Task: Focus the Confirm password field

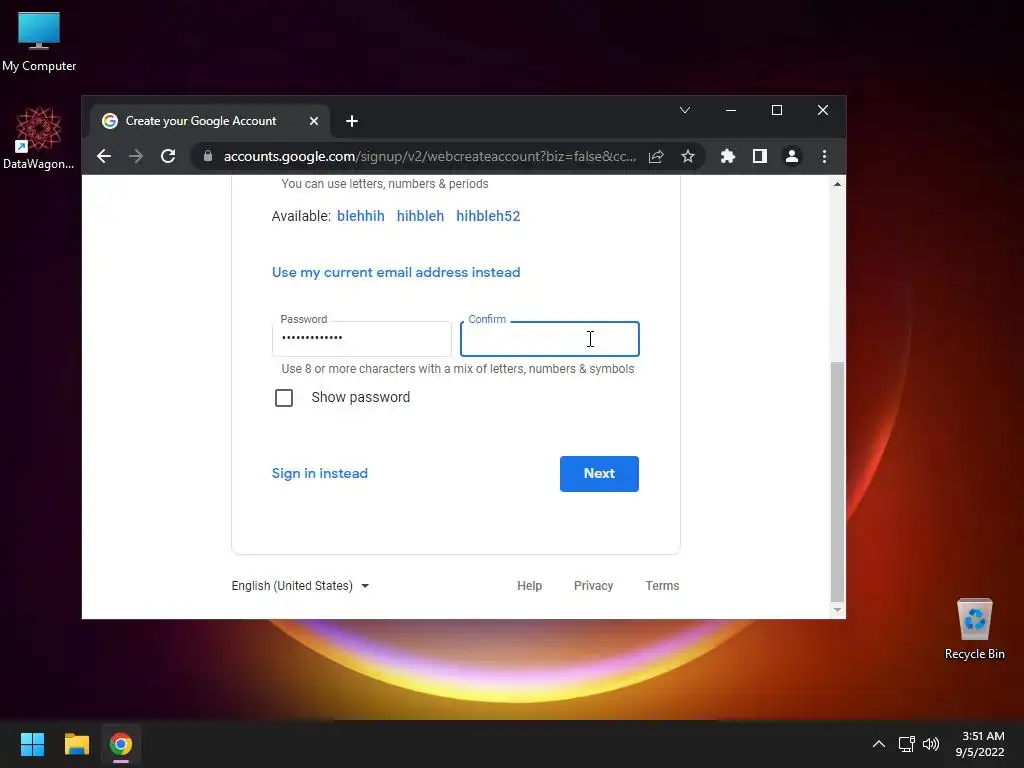Action: tap(549, 338)
